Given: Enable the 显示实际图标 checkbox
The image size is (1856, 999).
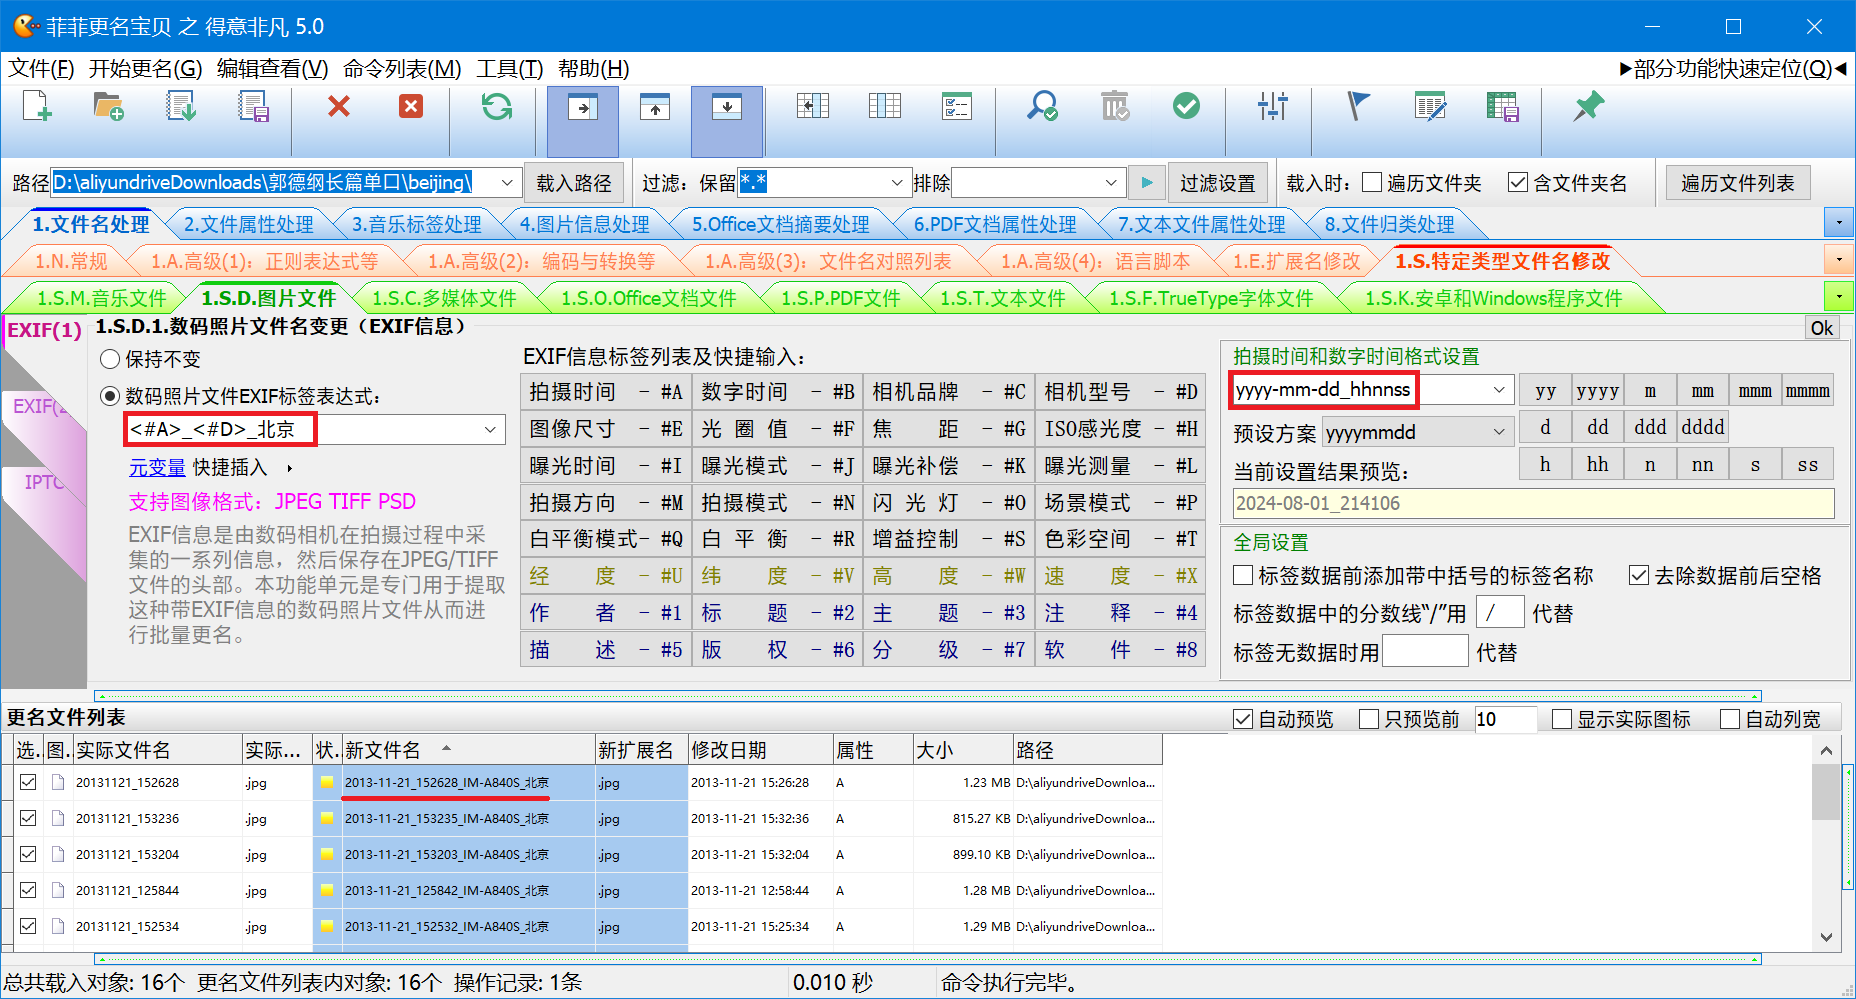Looking at the screenshot, I should point(1562,719).
